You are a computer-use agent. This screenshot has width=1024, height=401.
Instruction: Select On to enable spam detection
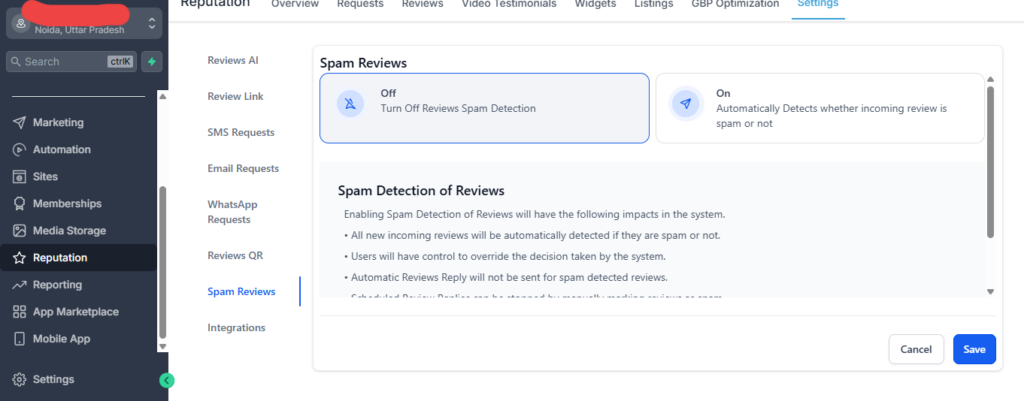coord(820,108)
